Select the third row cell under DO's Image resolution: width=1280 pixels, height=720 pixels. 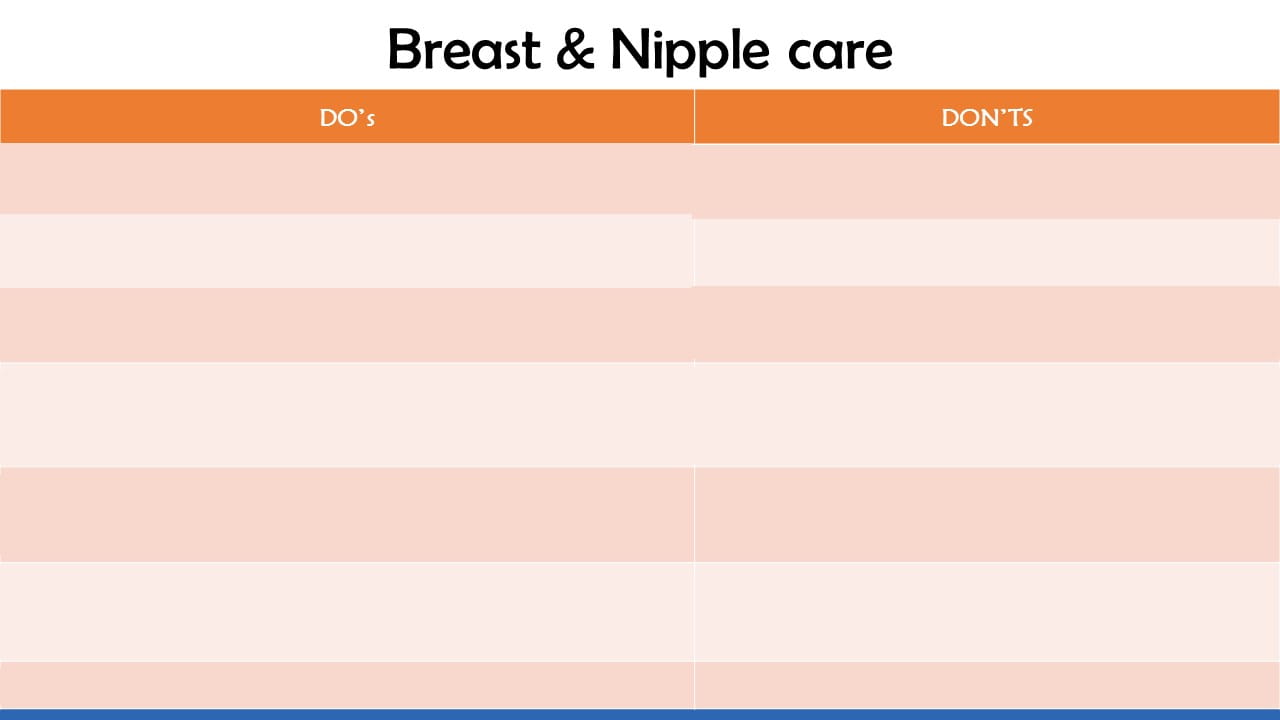(347, 325)
